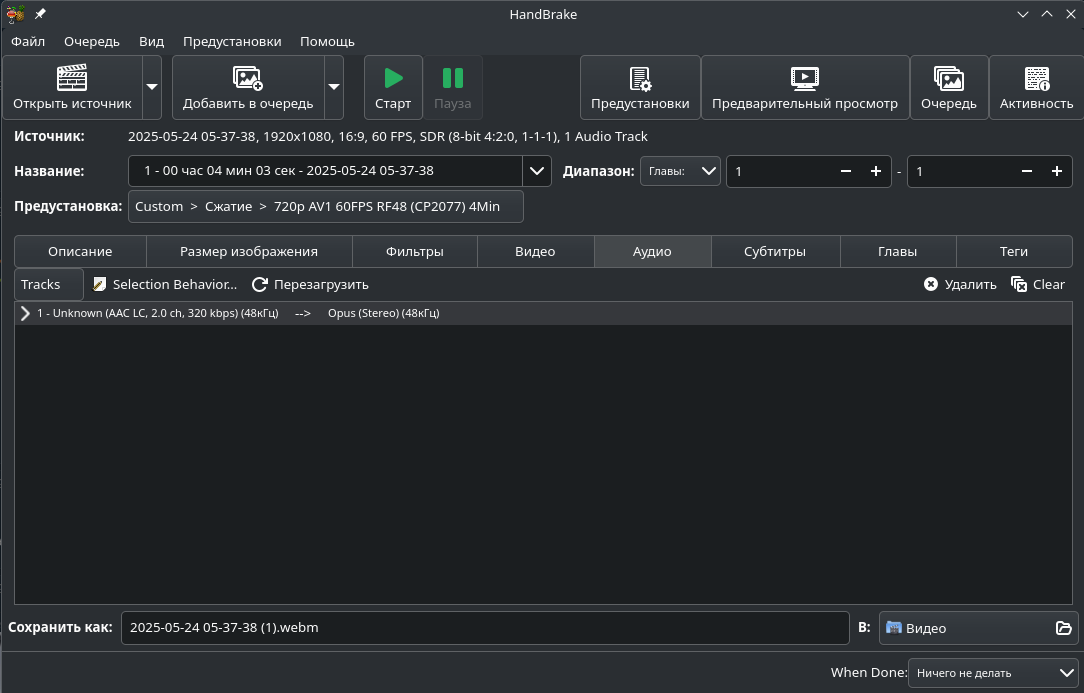Expand the Open Source dropdown arrow
The width and height of the screenshot is (1084, 693).
(x=152, y=87)
